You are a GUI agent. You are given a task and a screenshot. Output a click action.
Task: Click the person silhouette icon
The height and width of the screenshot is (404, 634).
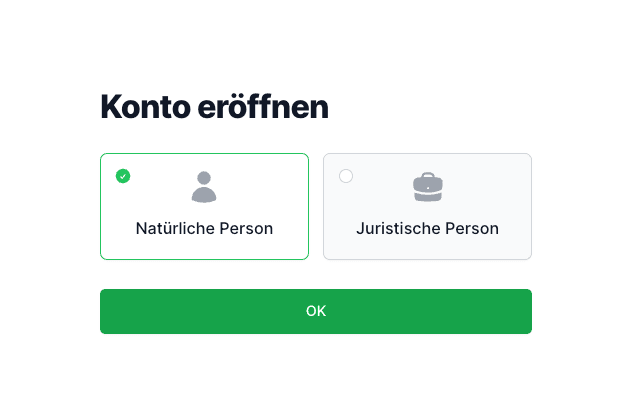204,186
